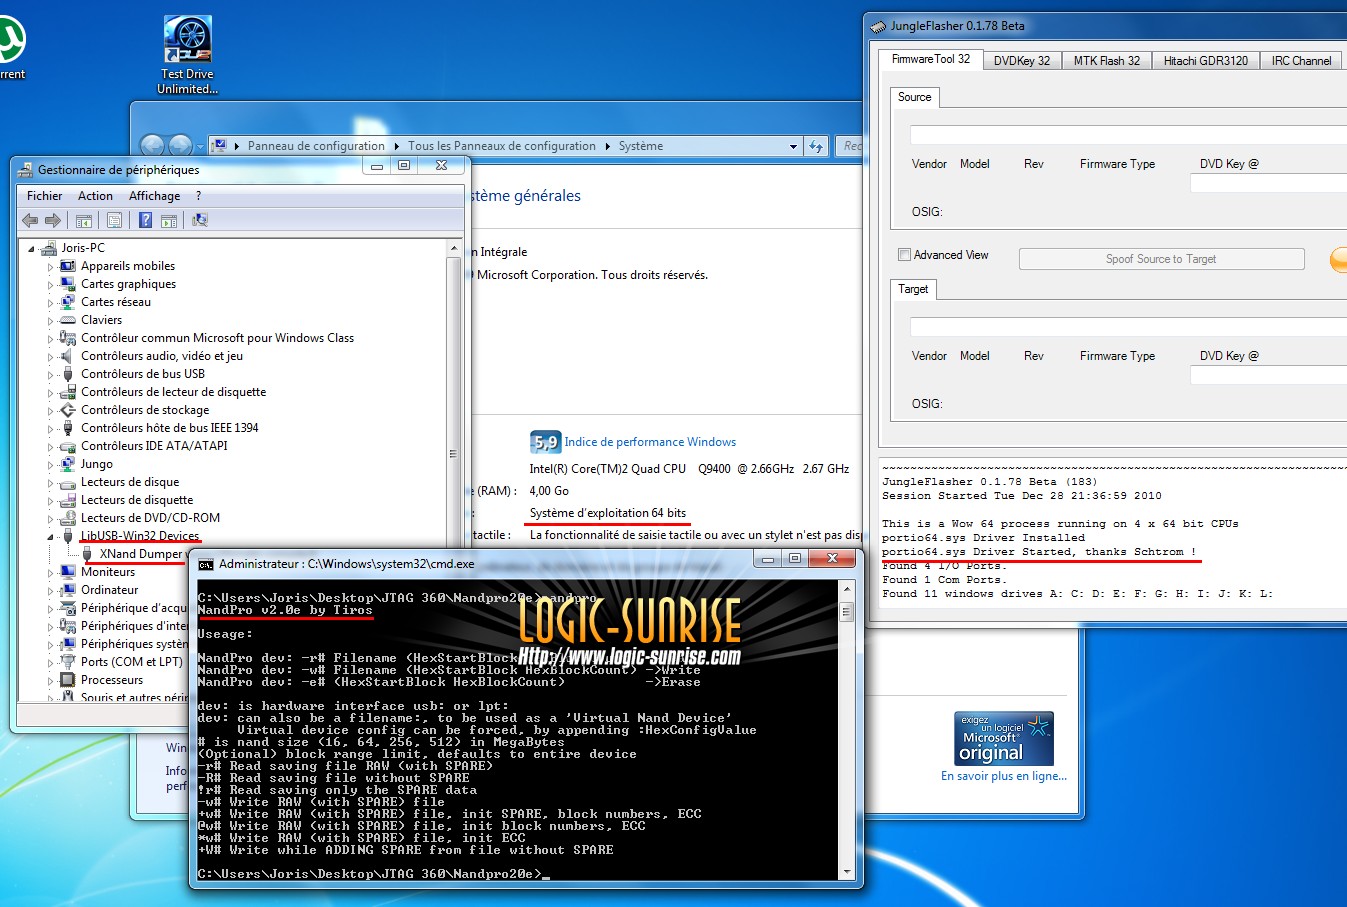Click Spoof Source to Target button
This screenshot has height=907, width=1347.
1161,259
